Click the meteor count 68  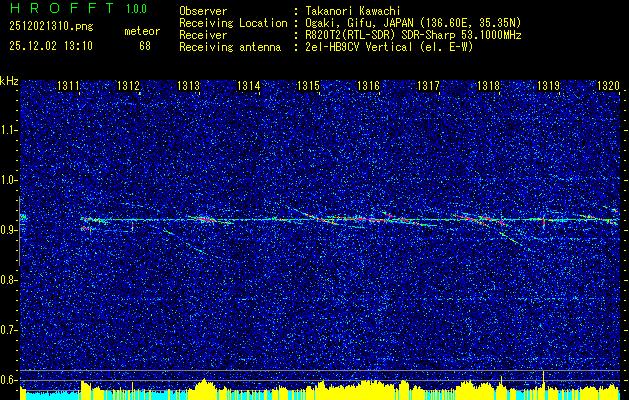[x=145, y=46]
